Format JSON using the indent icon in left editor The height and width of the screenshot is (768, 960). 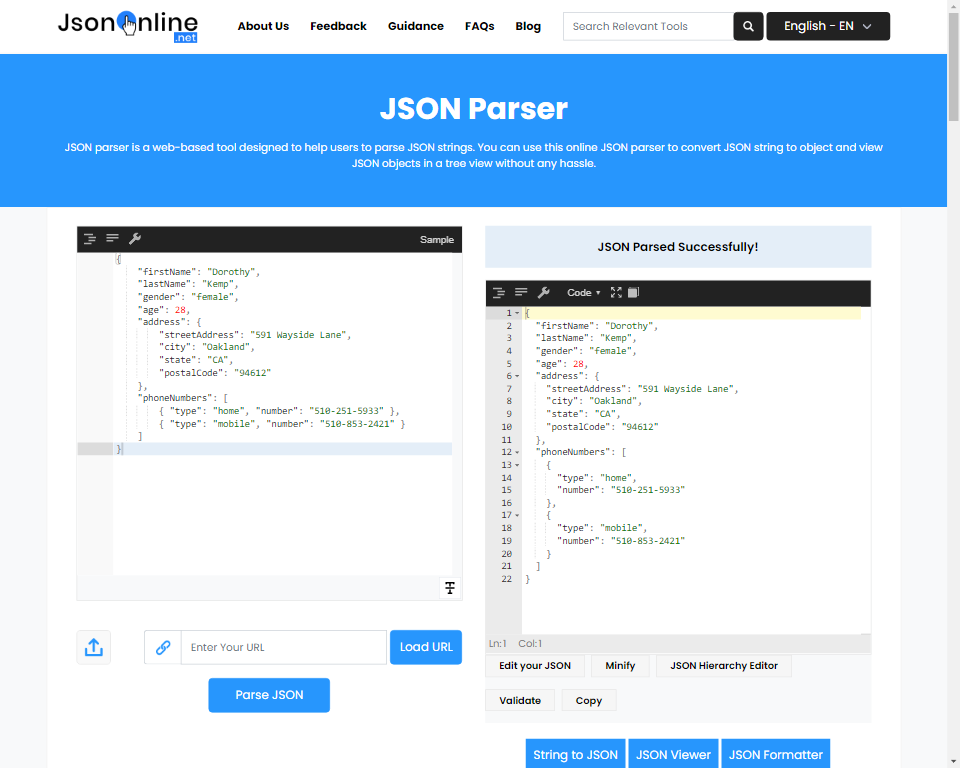tap(90, 239)
